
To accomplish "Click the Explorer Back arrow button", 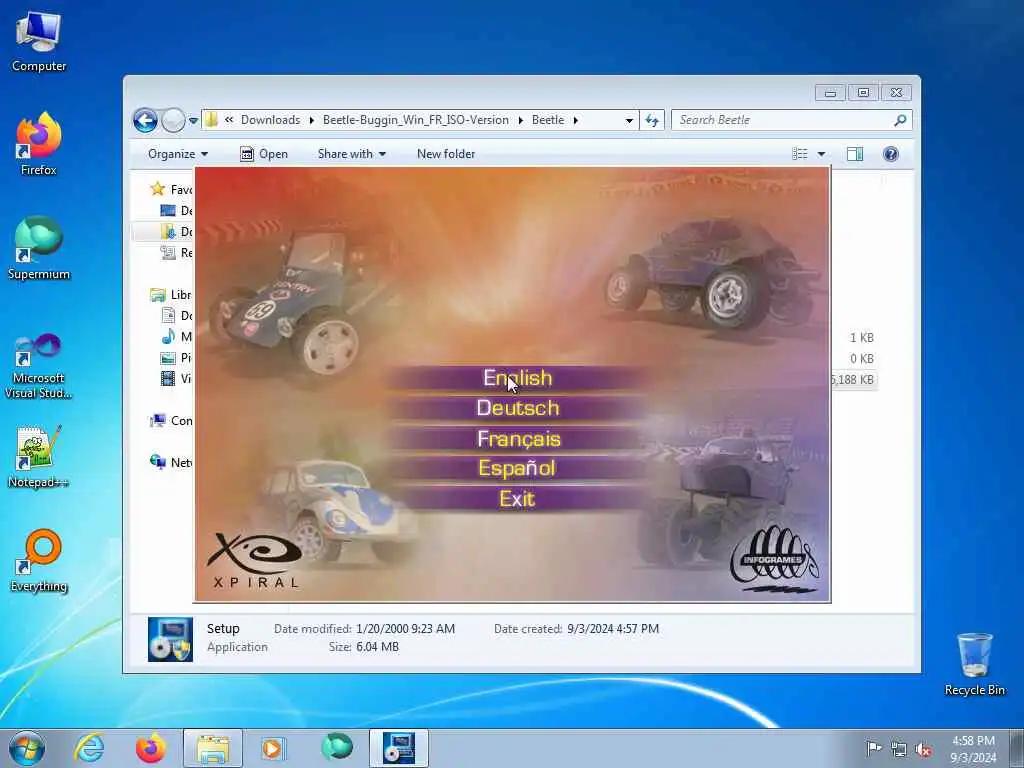I will [x=145, y=120].
